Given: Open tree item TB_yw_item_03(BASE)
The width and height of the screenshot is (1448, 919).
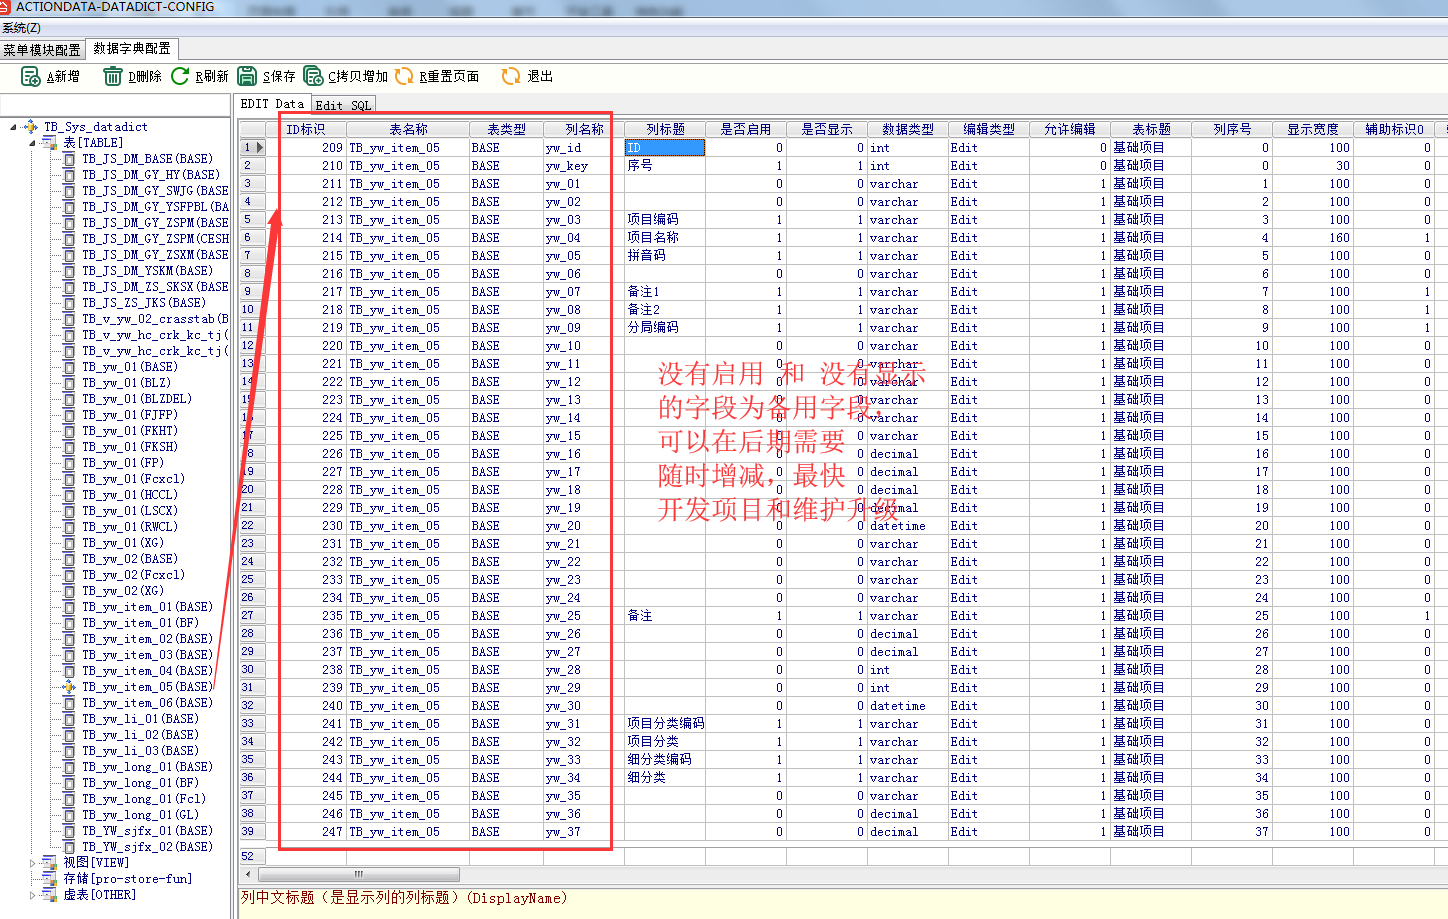Looking at the screenshot, I should pos(147,655).
